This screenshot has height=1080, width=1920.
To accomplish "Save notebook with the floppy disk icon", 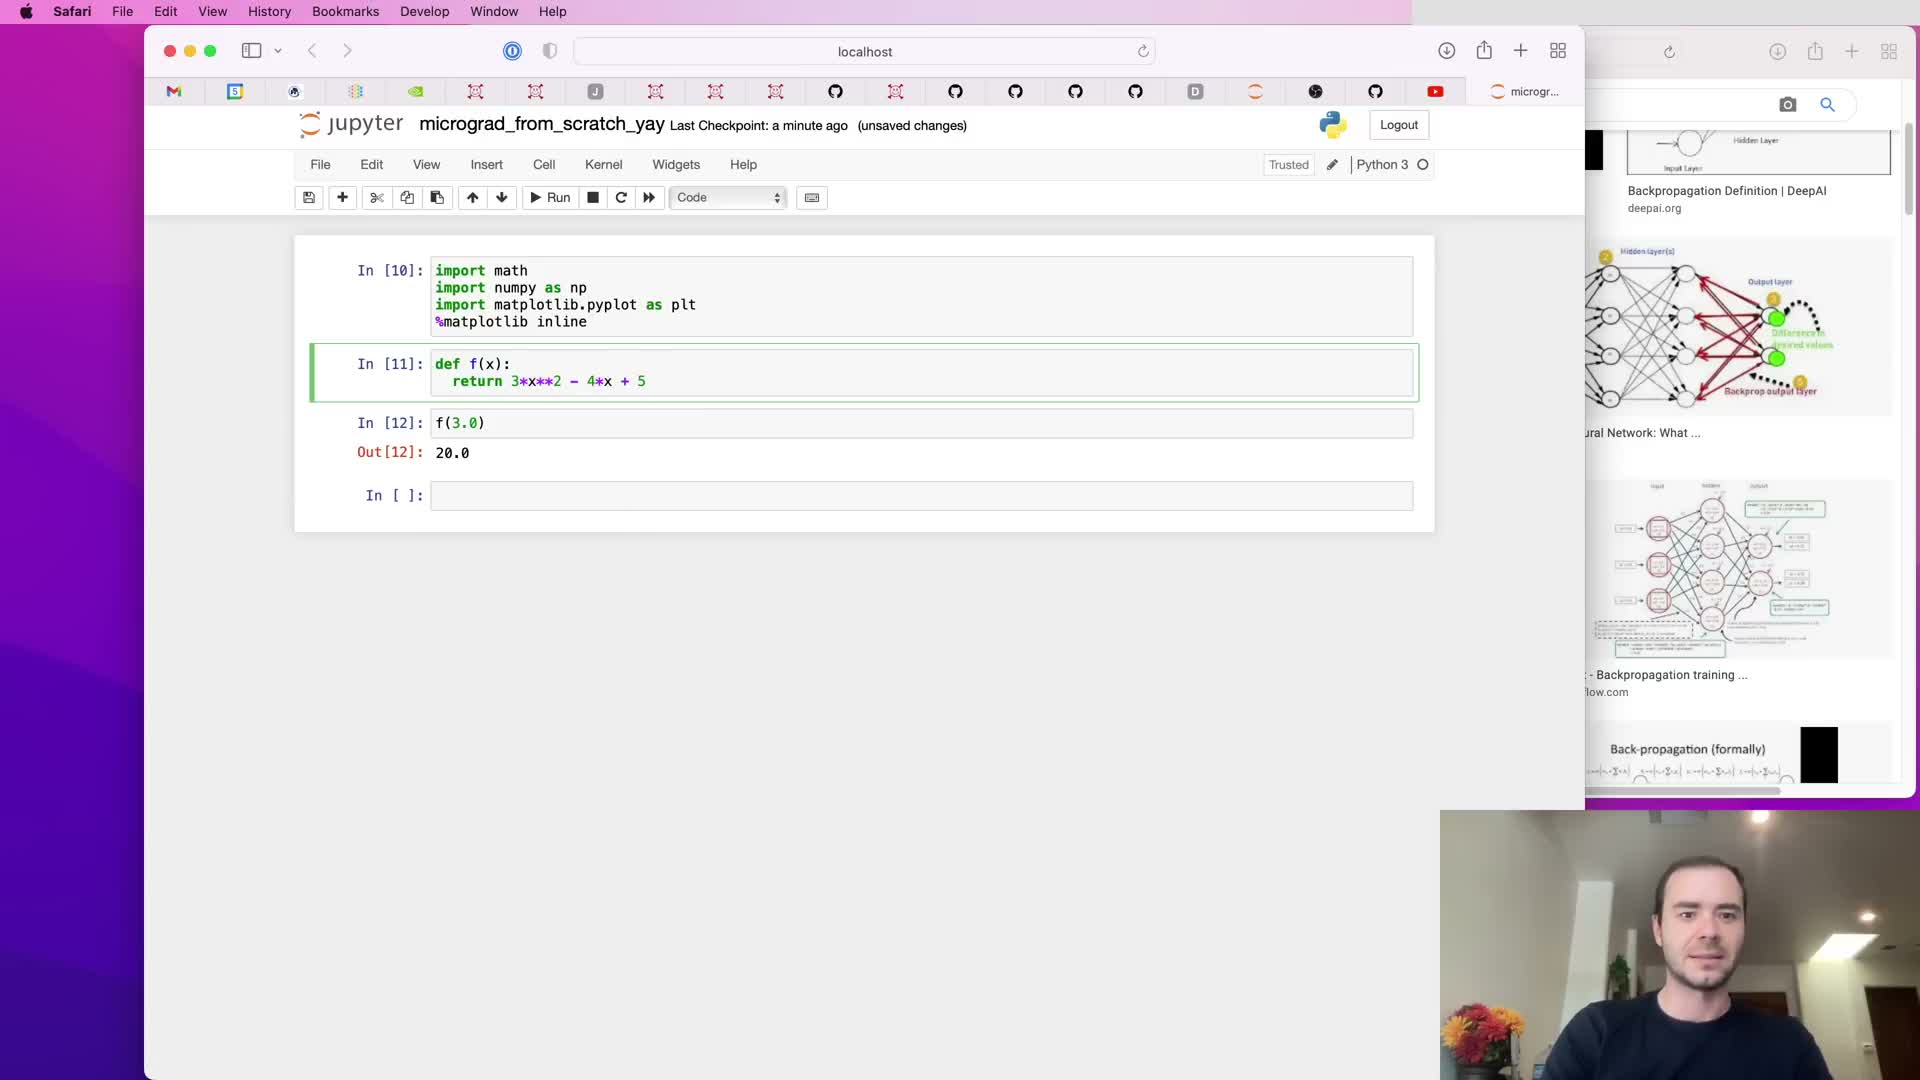I will (309, 198).
